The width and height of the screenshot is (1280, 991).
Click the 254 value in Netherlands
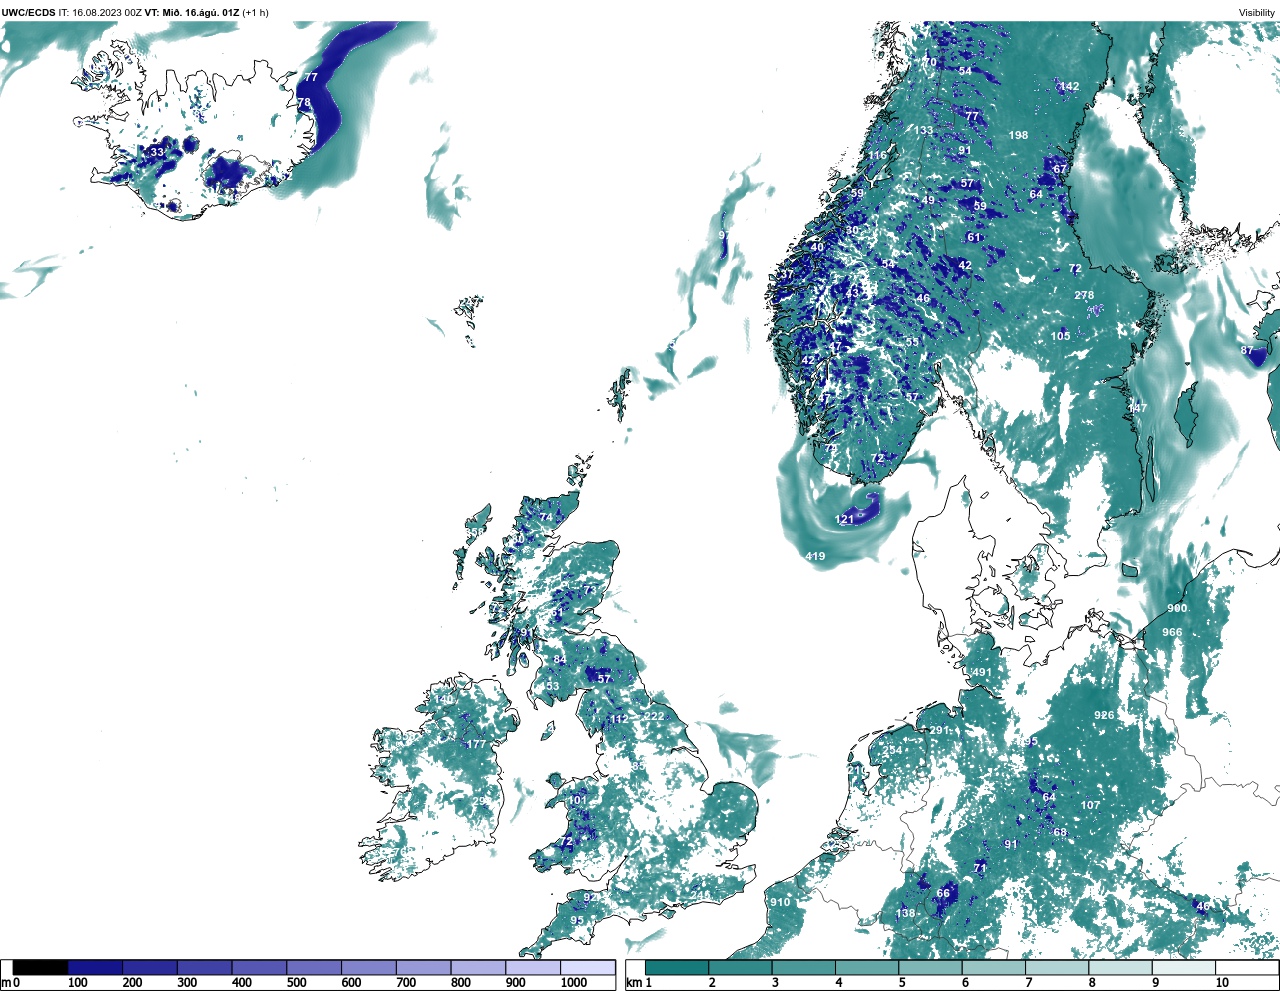pos(892,750)
